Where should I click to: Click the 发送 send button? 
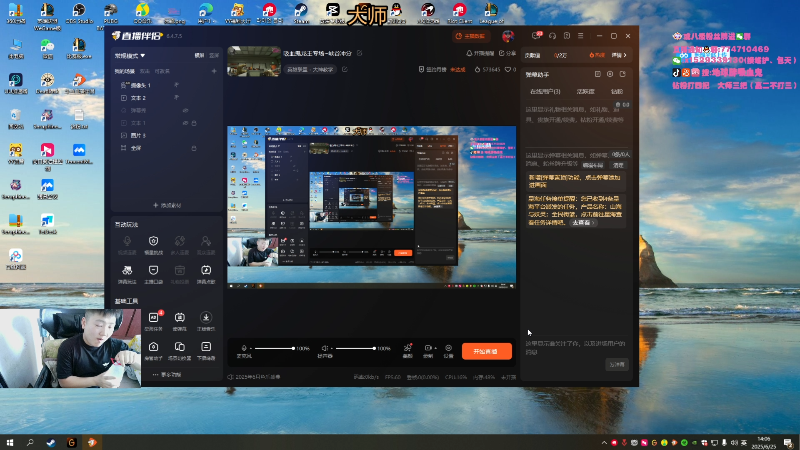pyautogui.click(x=617, y=365)
